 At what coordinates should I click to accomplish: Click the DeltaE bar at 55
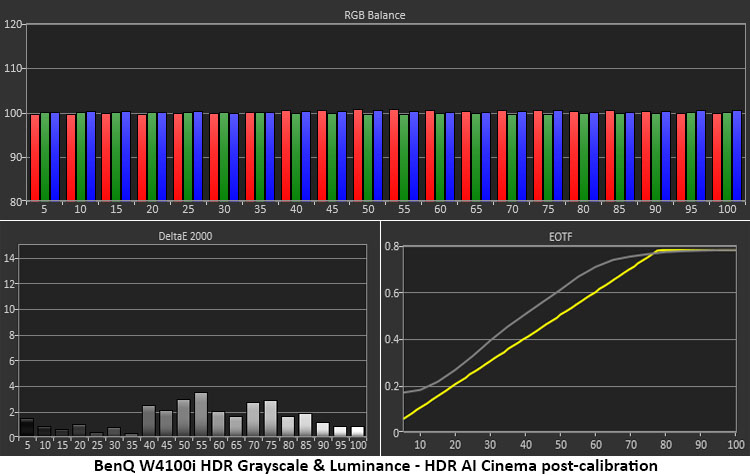click(x=201, y=414)
